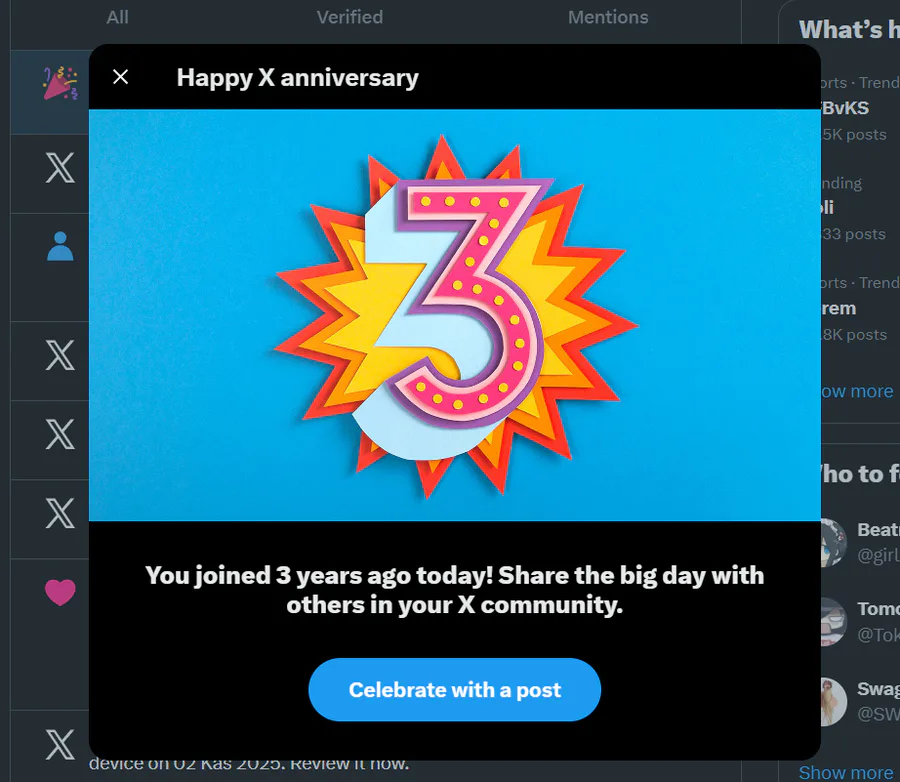Image resolution: width=900 pixels, height=782 pixels.
Task: Click the Celebrate with a post button
Action: point(454,690)
